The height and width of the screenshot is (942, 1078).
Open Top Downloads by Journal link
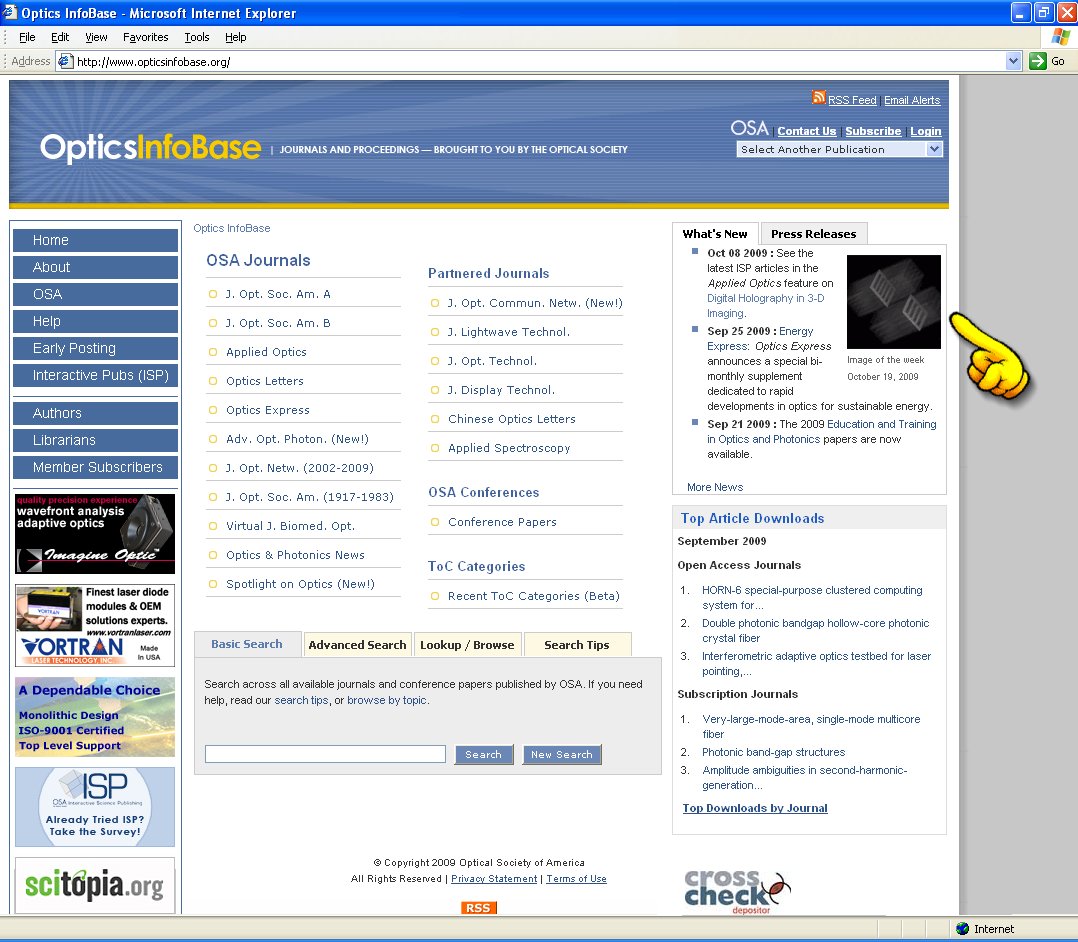pyautogui.click(x=755, y=808)
